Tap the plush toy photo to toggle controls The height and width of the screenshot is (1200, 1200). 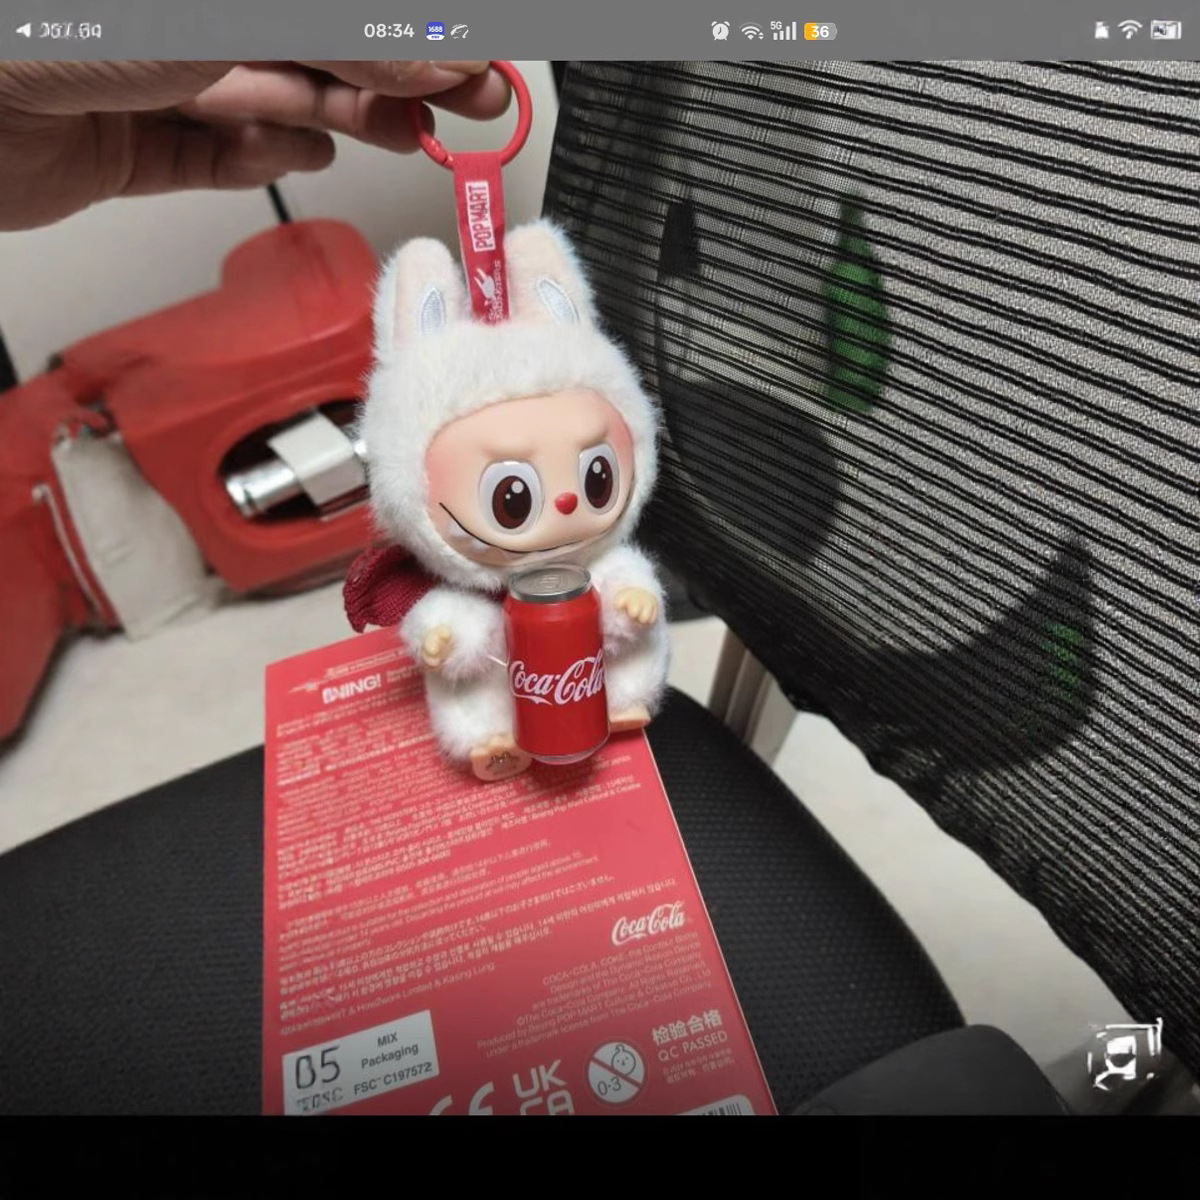600,587
